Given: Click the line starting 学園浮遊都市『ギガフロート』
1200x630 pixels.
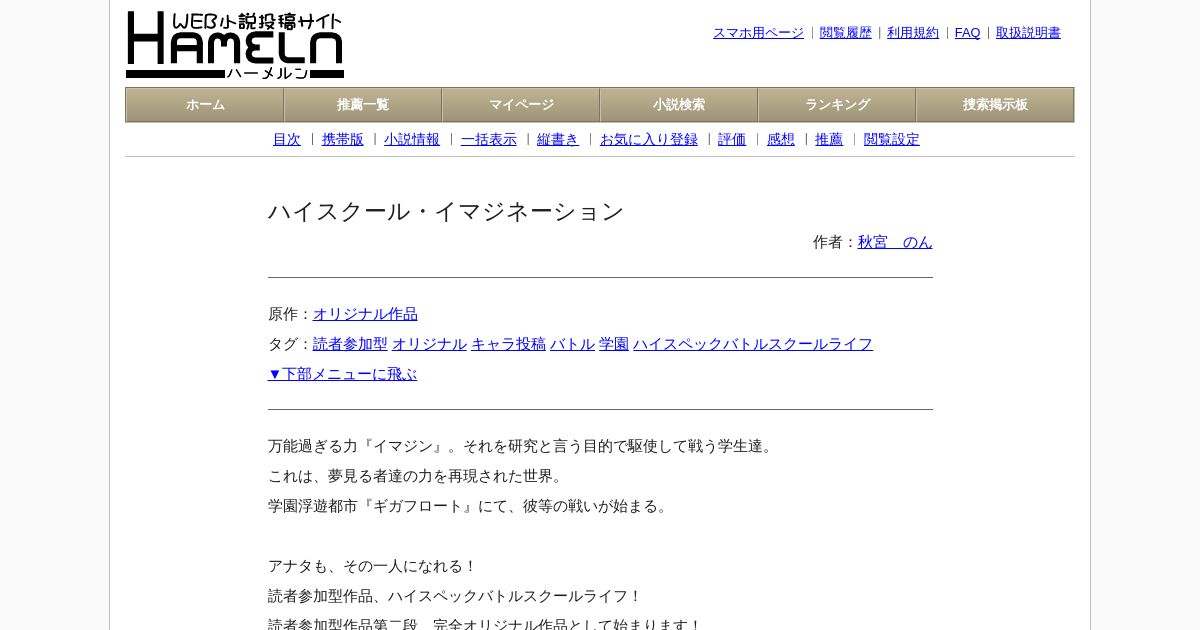Looking at the screenshot, I should coord(470,506).
